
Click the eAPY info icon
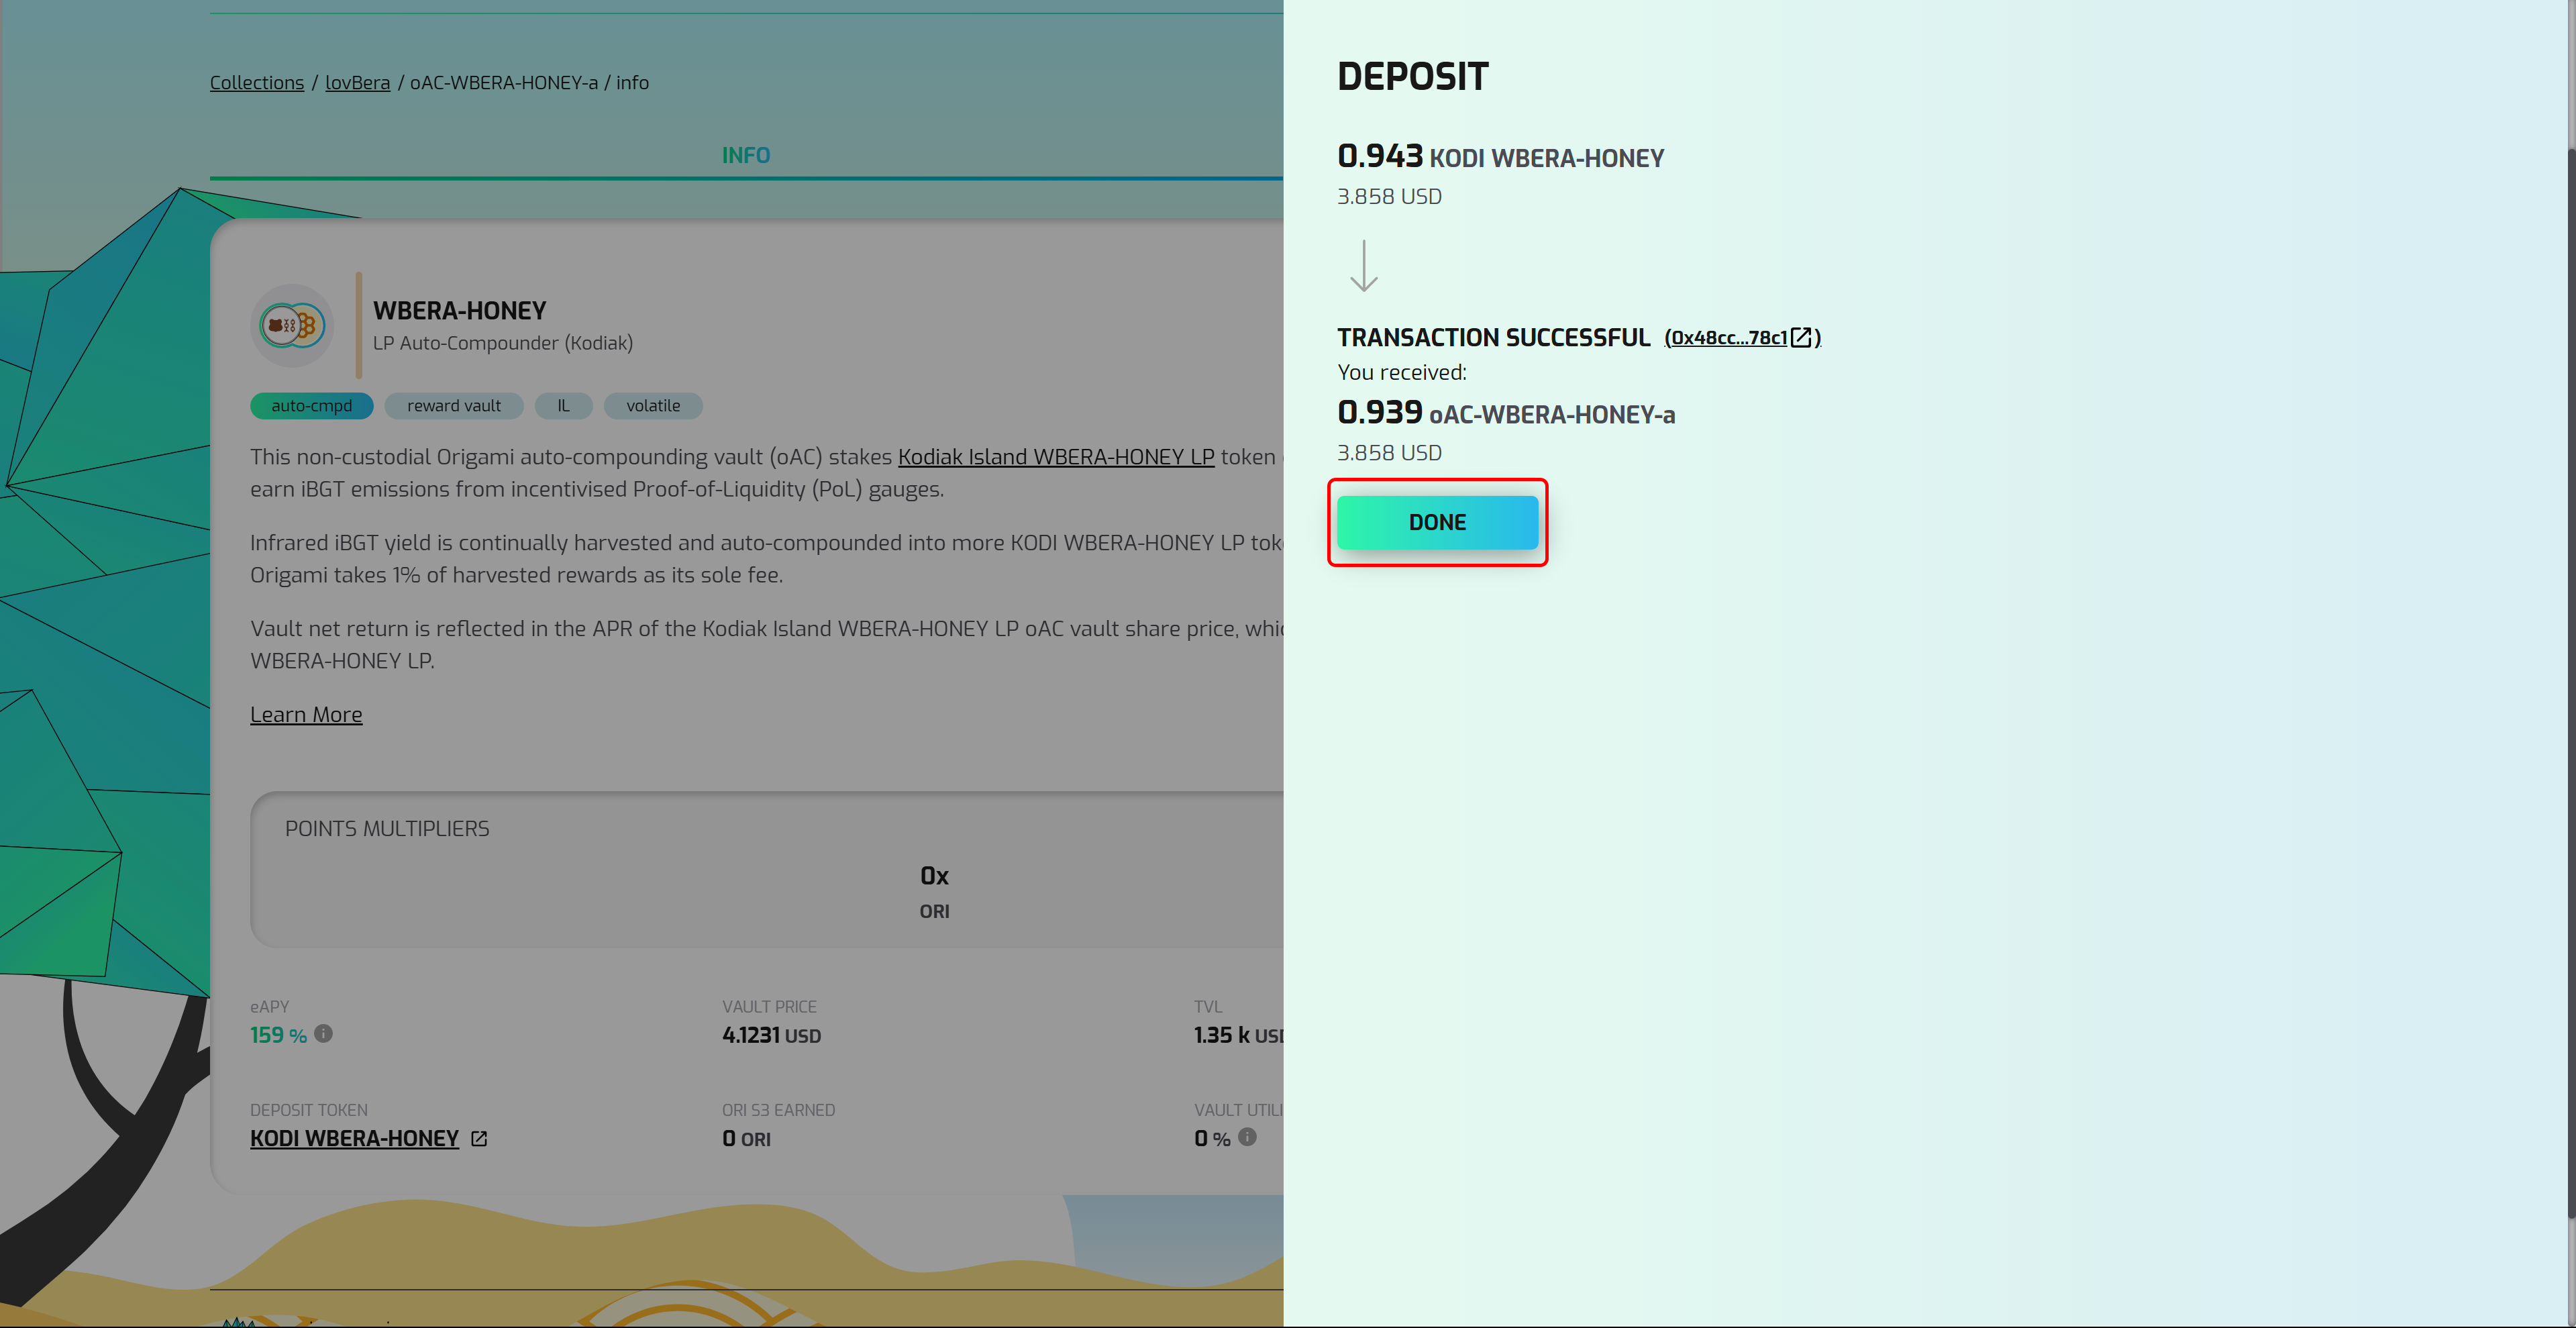click(x=323, y=1034)
